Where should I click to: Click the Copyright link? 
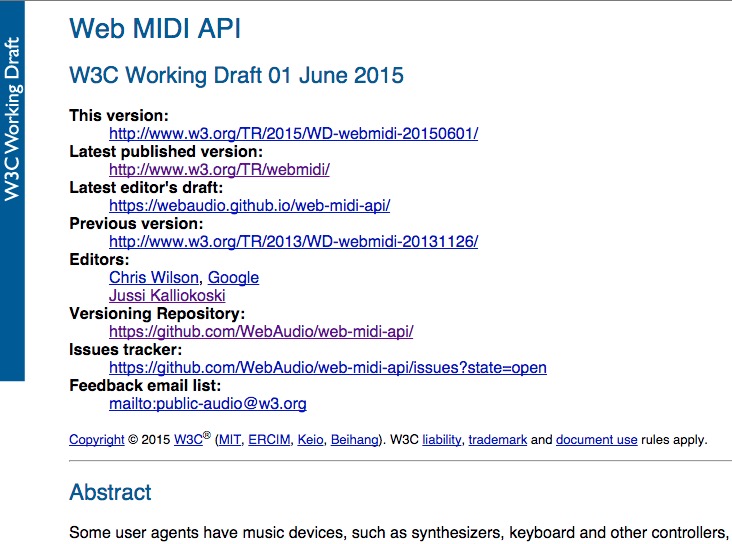tap(97, 440)
